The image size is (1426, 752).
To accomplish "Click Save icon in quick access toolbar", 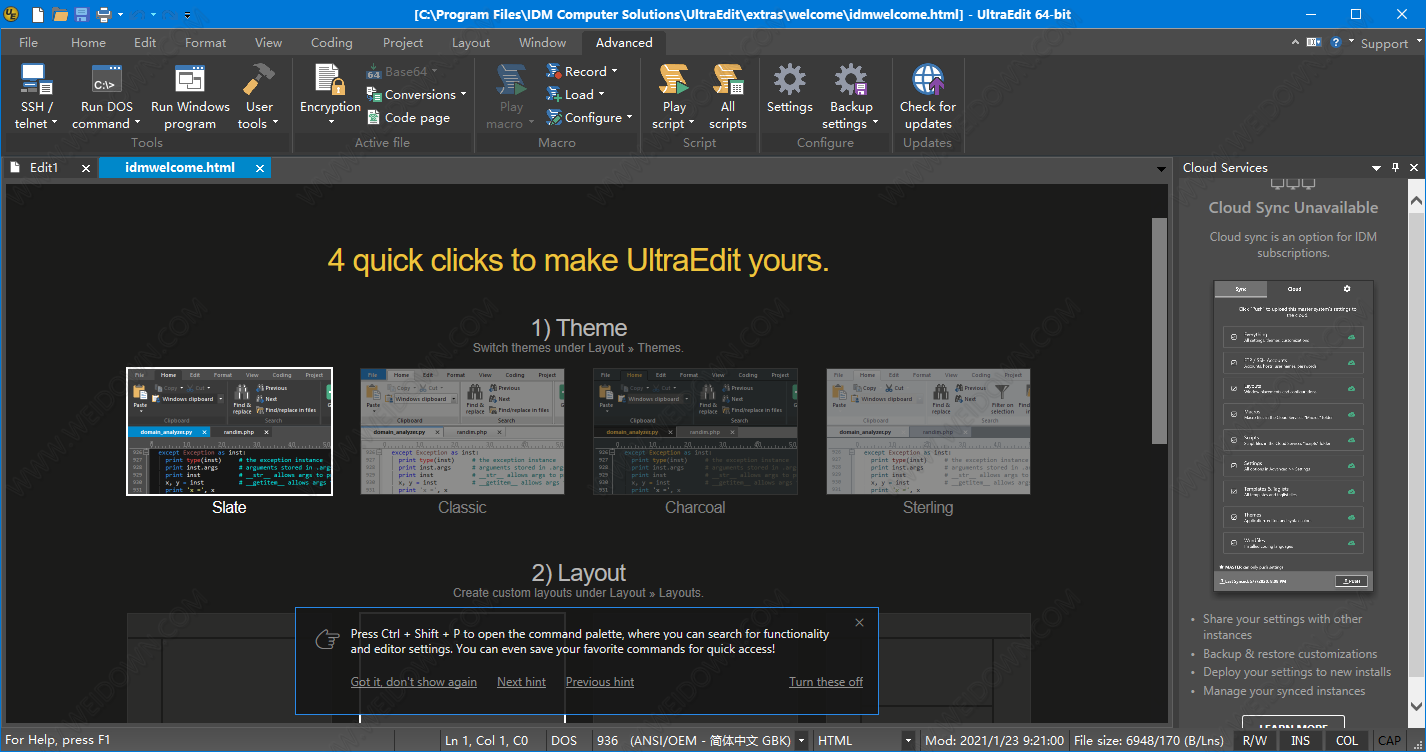I will [x=81, y=15].
